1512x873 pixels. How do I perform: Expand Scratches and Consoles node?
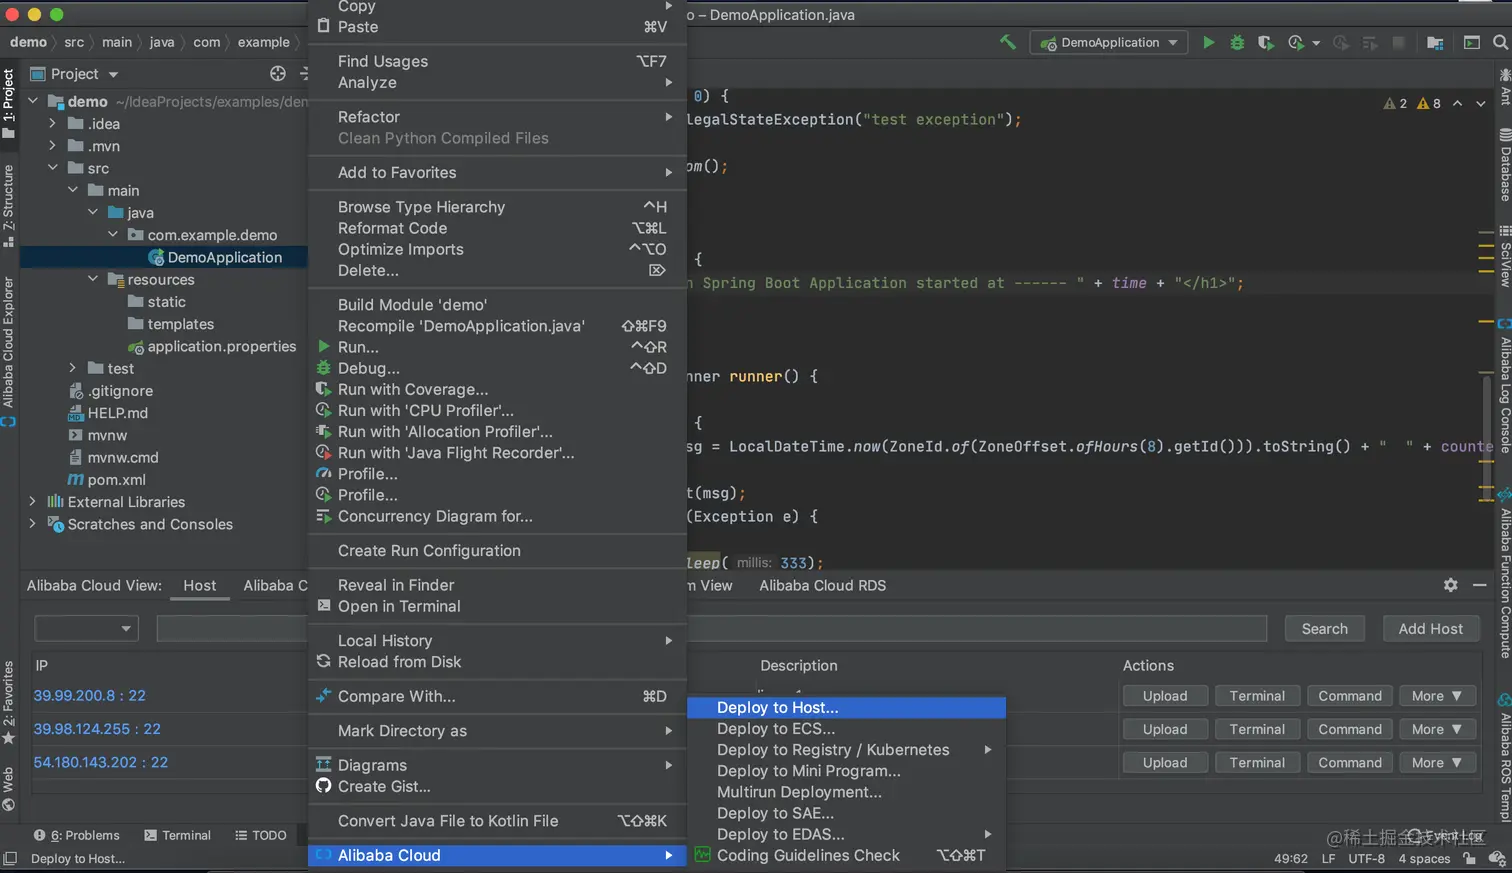coord(33,524)
